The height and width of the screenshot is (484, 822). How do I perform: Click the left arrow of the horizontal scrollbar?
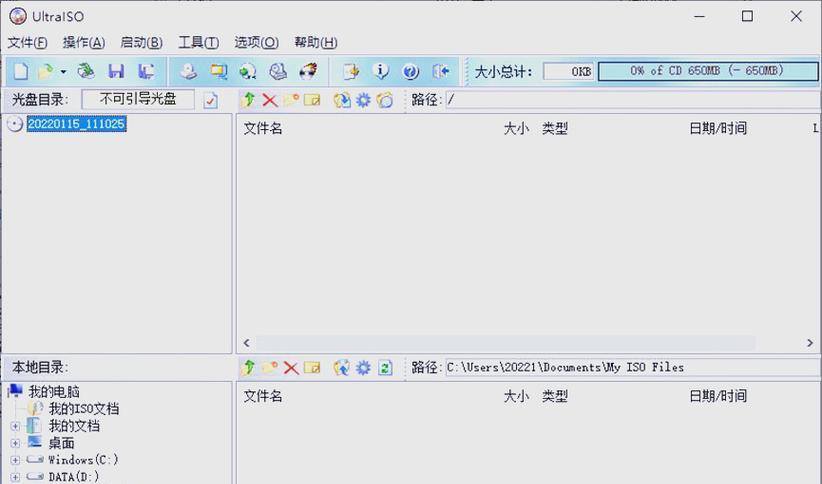click(x=246, y=343)
